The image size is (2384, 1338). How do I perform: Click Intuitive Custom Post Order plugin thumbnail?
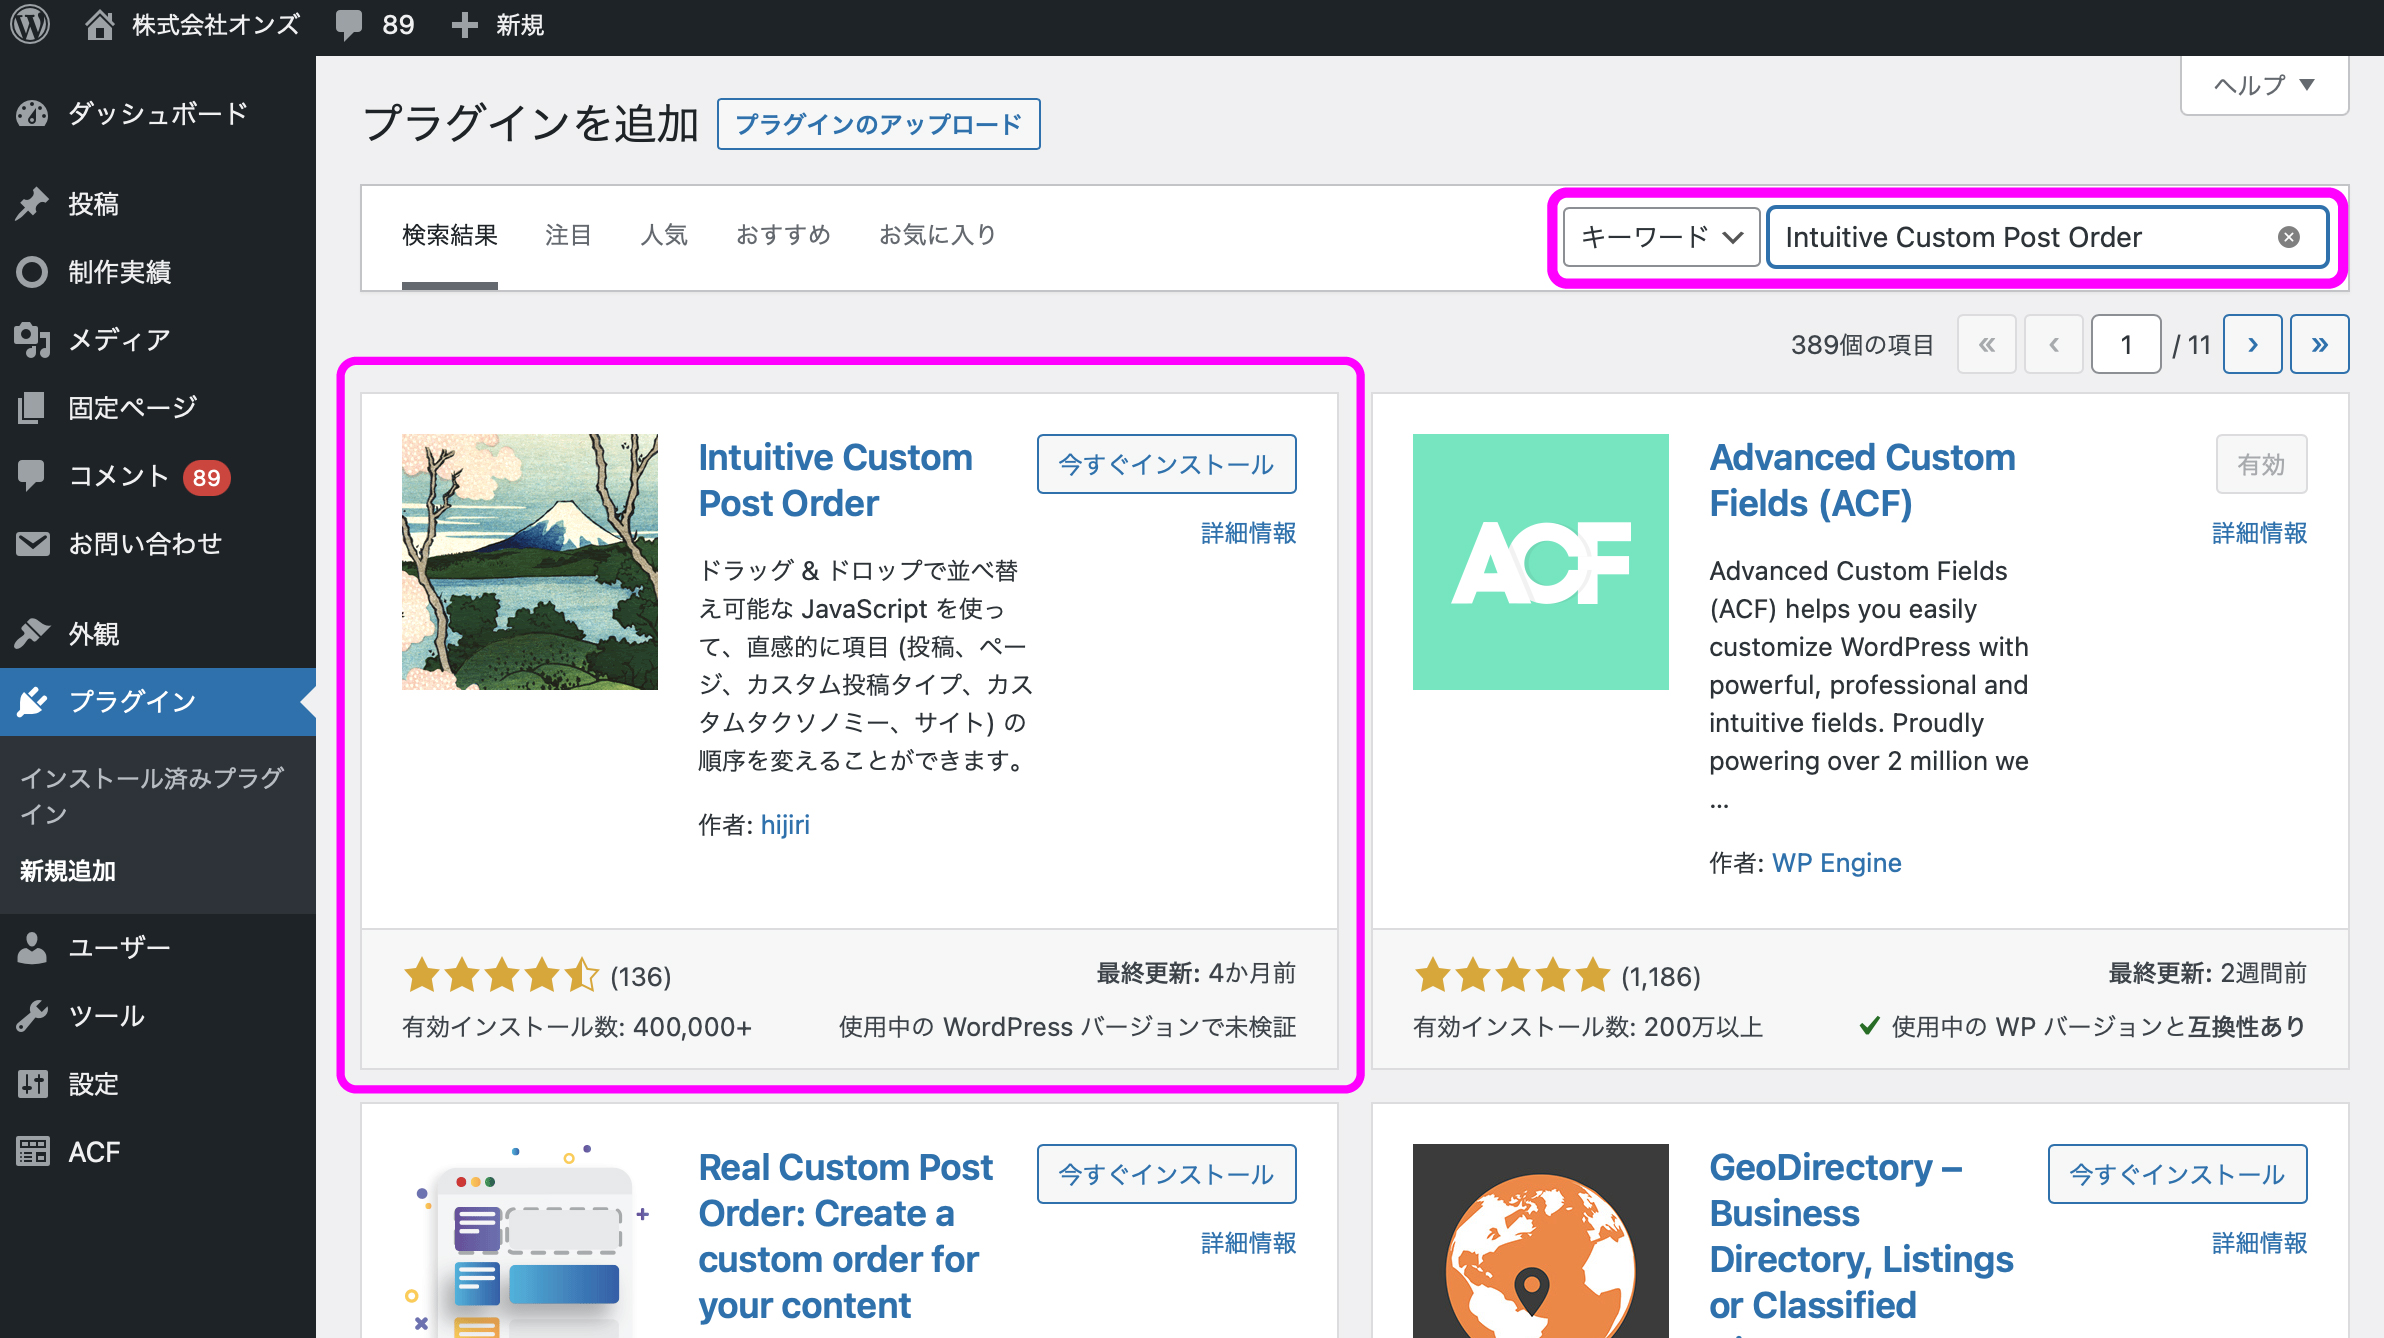click(530, 562)
